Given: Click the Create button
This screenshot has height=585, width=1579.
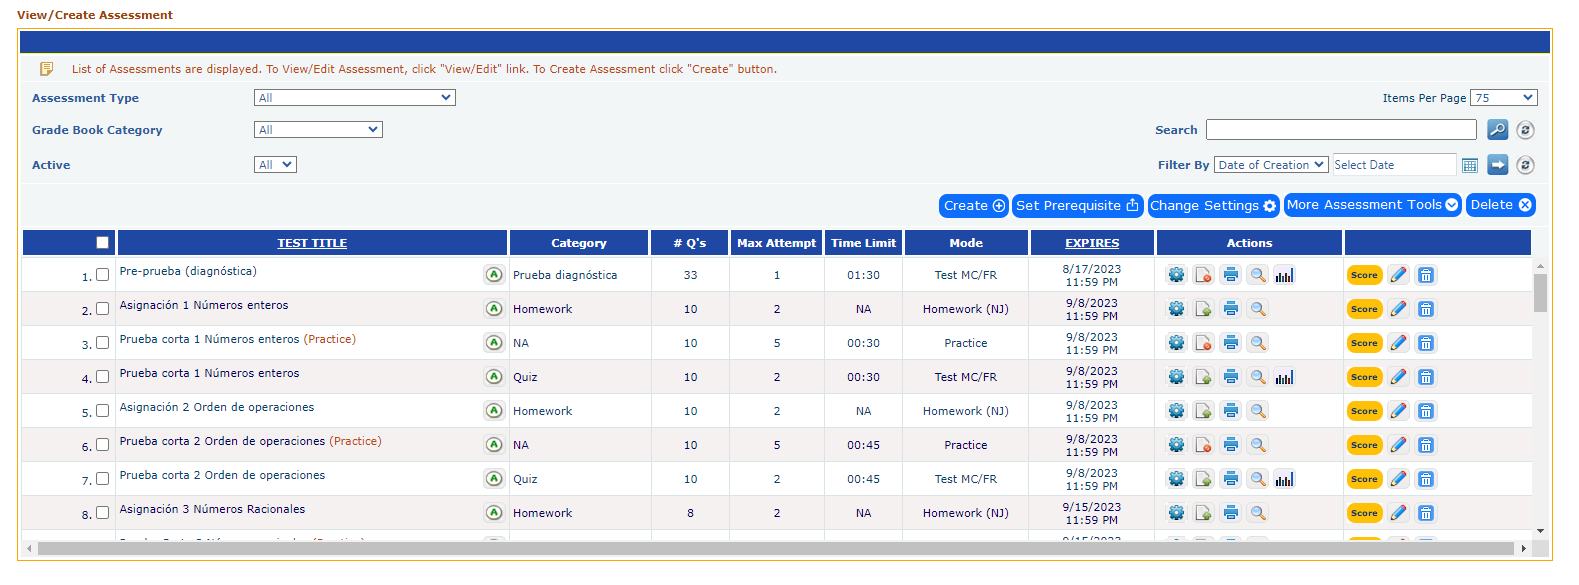Looking at the screenshot, I should [974, 205].
